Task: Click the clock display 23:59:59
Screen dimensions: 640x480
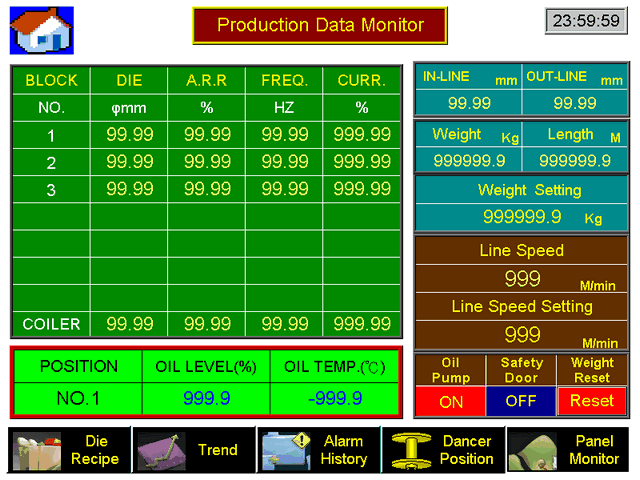Action: point(586,20)
